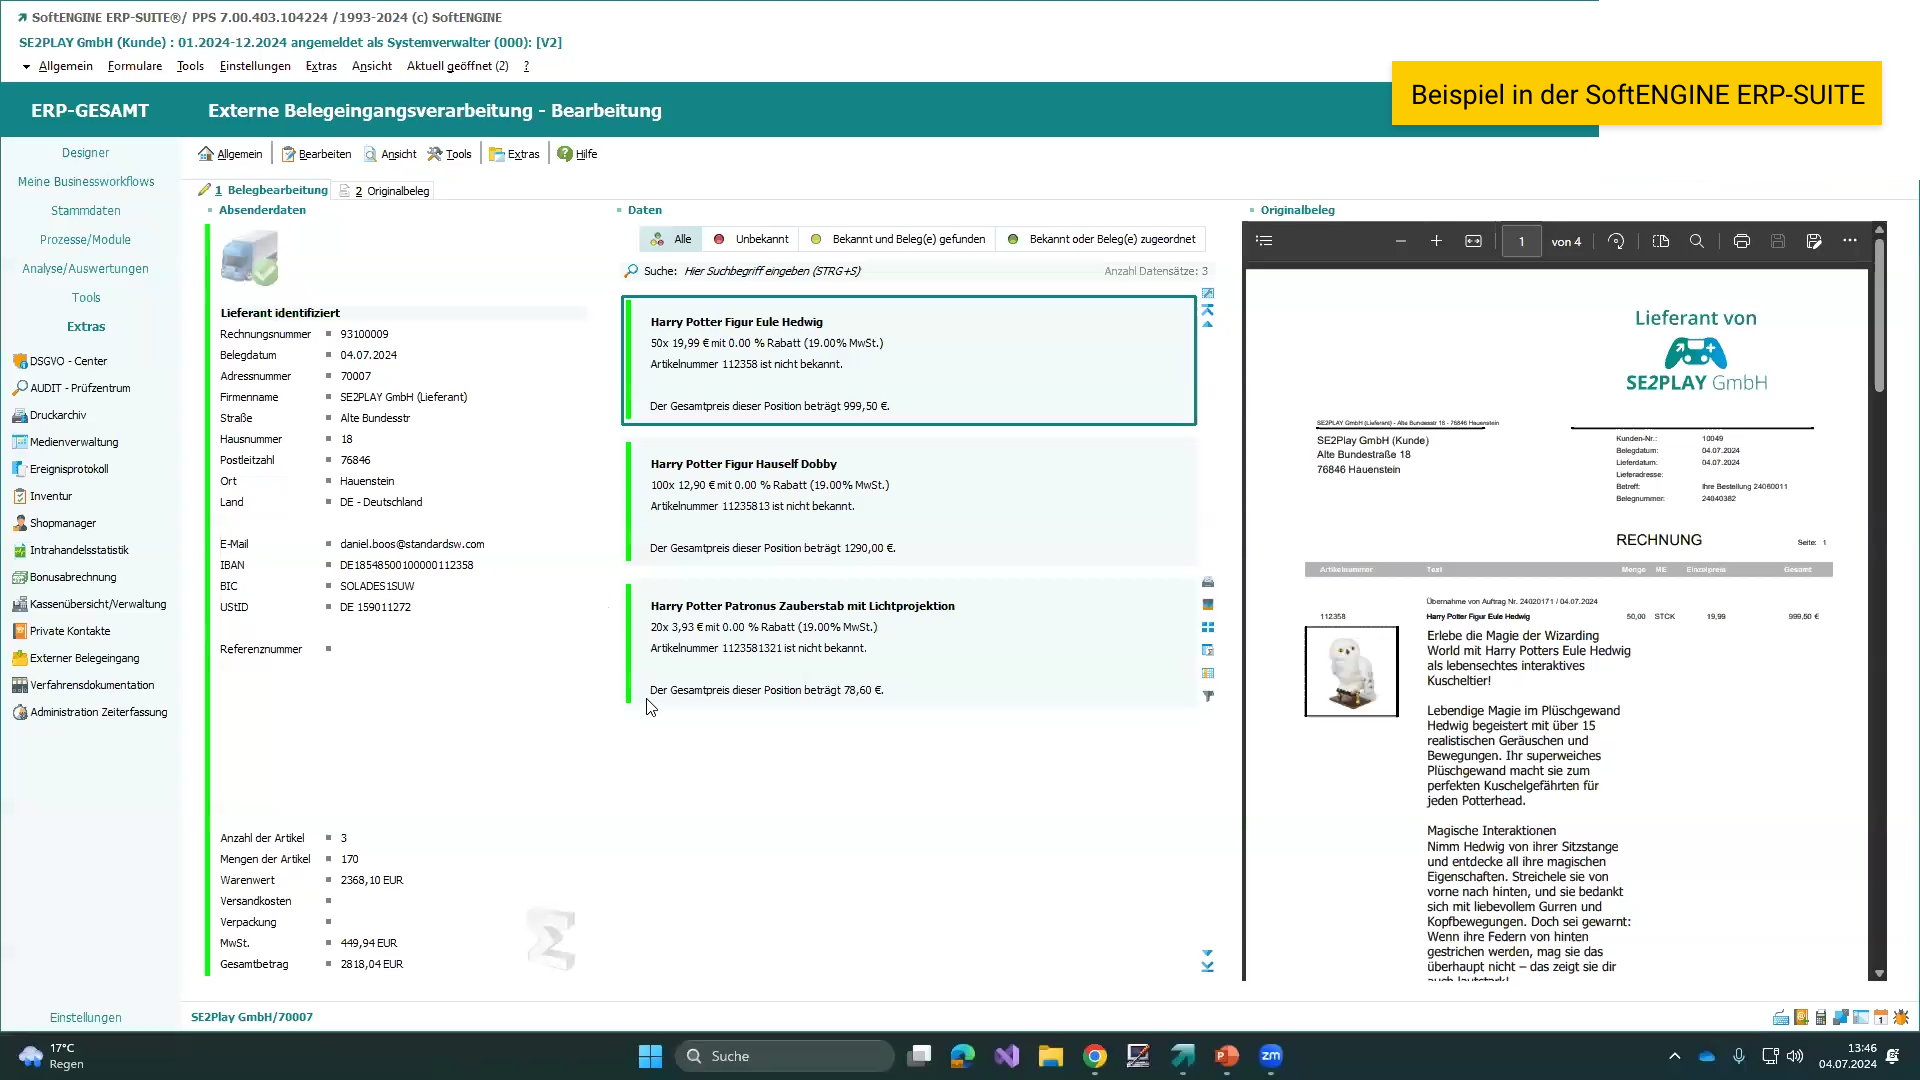Save the PDF with edits icon

point(1814,241)
